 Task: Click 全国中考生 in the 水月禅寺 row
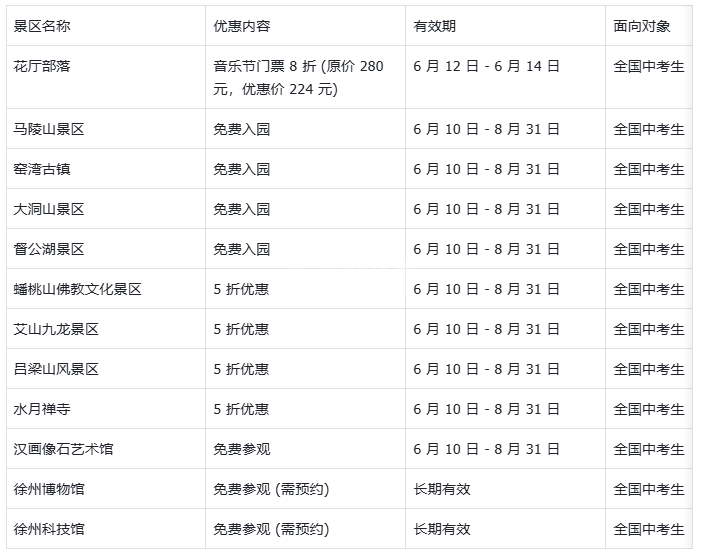649,409
